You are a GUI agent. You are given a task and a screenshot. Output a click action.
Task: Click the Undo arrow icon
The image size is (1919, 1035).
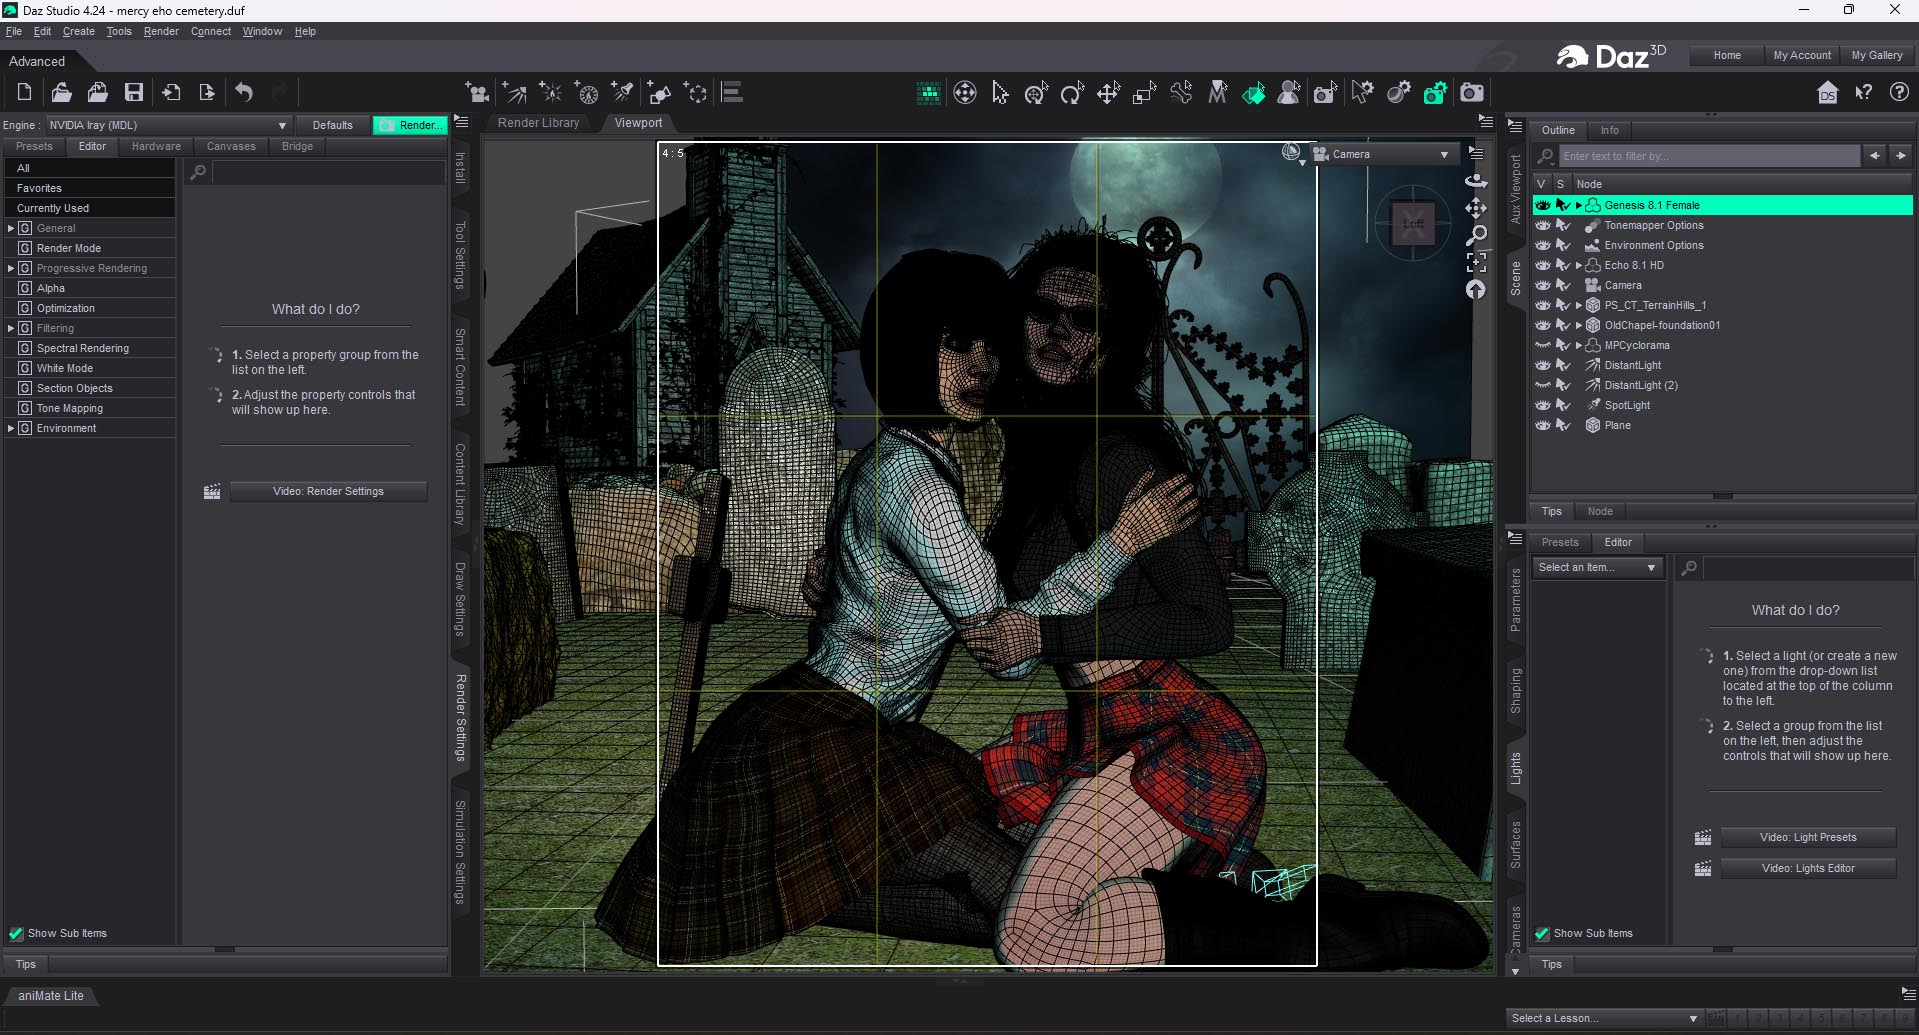tap(244, 93)
